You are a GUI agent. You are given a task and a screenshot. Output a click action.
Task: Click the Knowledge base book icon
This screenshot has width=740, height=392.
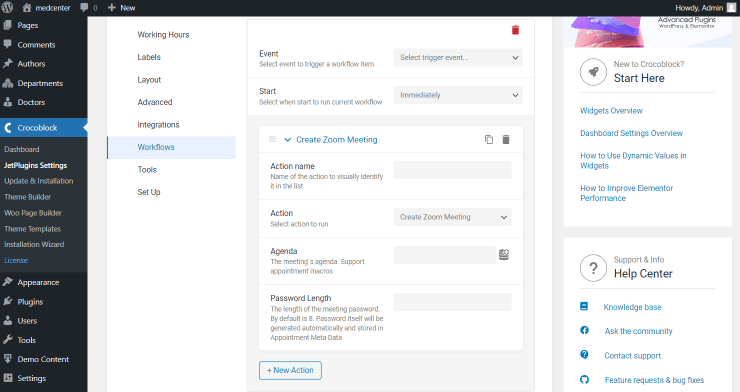pyautogui.click(x=584, y=306)
